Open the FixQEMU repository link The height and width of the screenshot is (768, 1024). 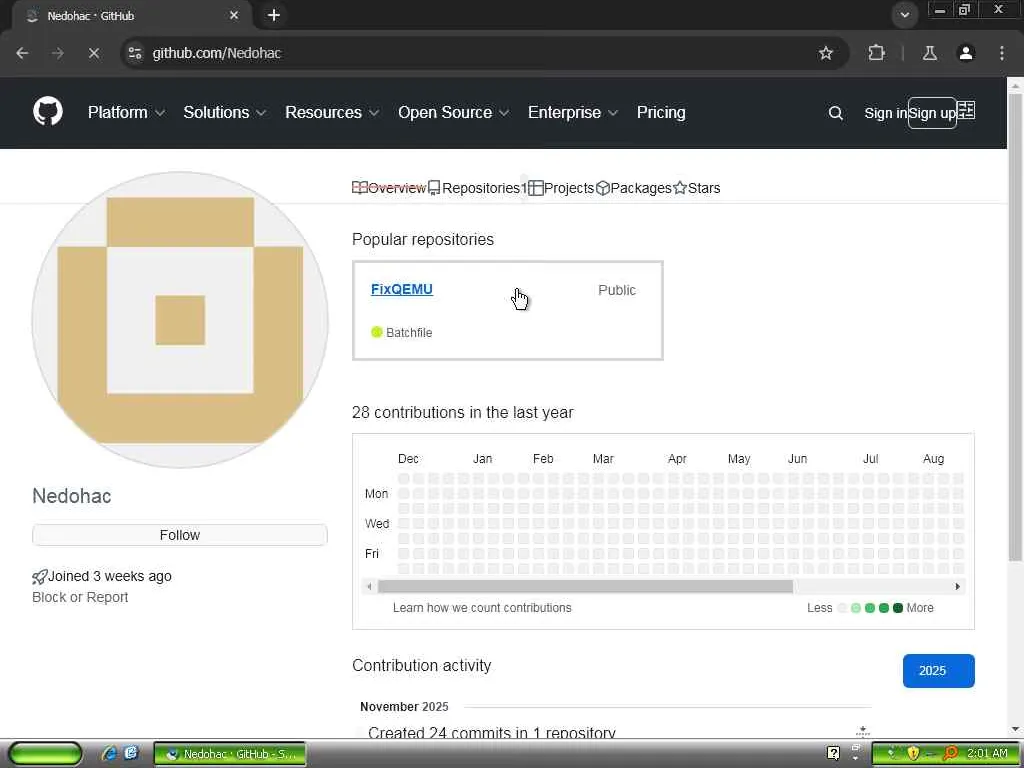402,289
